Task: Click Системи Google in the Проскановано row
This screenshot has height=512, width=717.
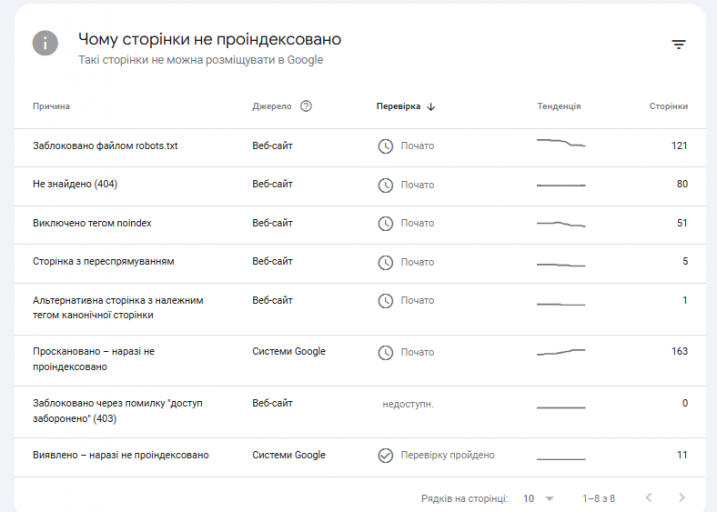Action: pos(289,352)
